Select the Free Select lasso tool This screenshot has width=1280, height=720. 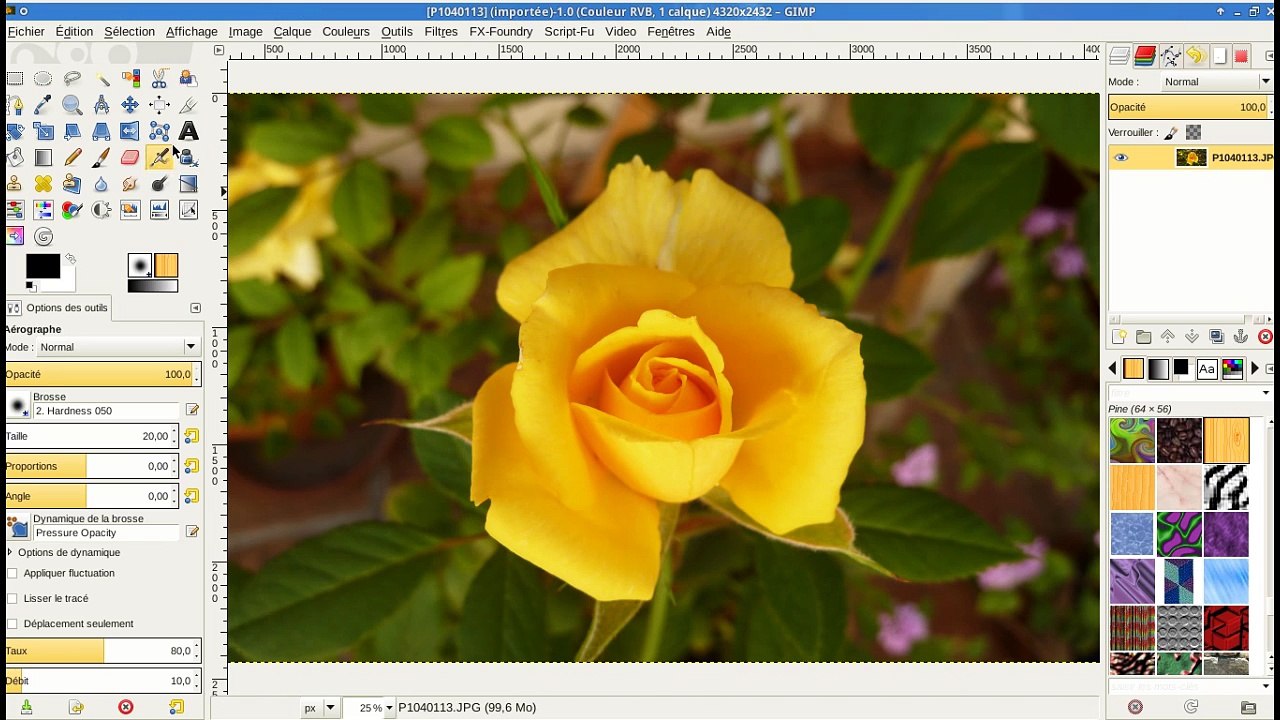pyautogui.click(x=72, y=79)
